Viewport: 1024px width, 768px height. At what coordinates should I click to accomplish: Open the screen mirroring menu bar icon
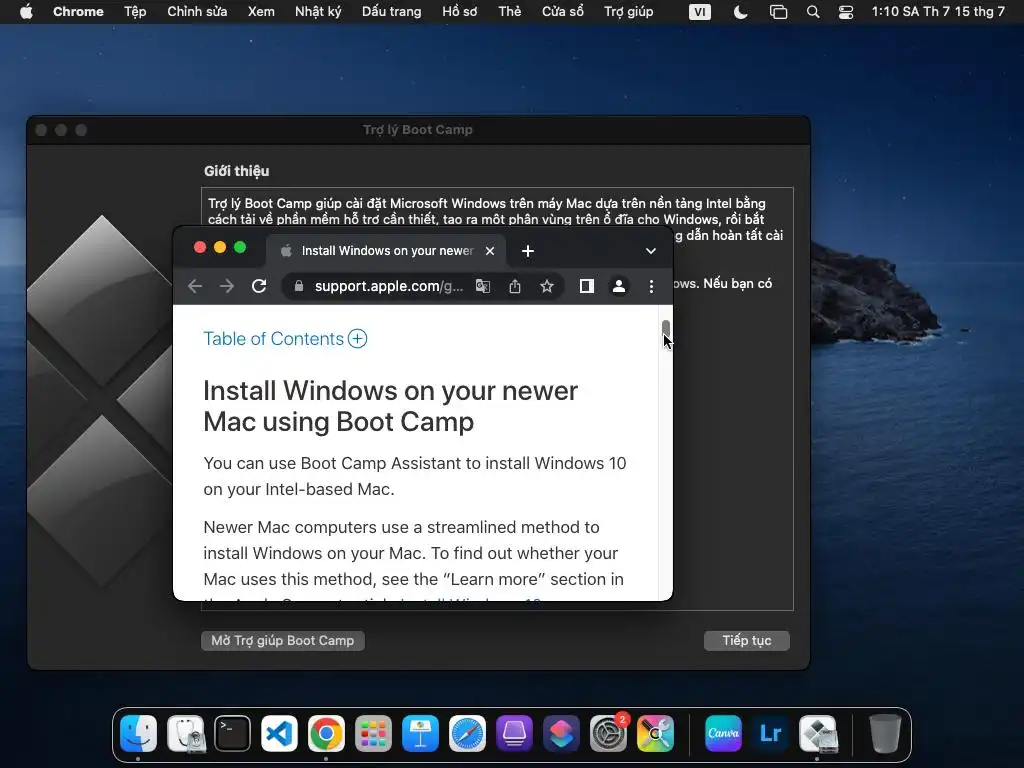(778, 12)
